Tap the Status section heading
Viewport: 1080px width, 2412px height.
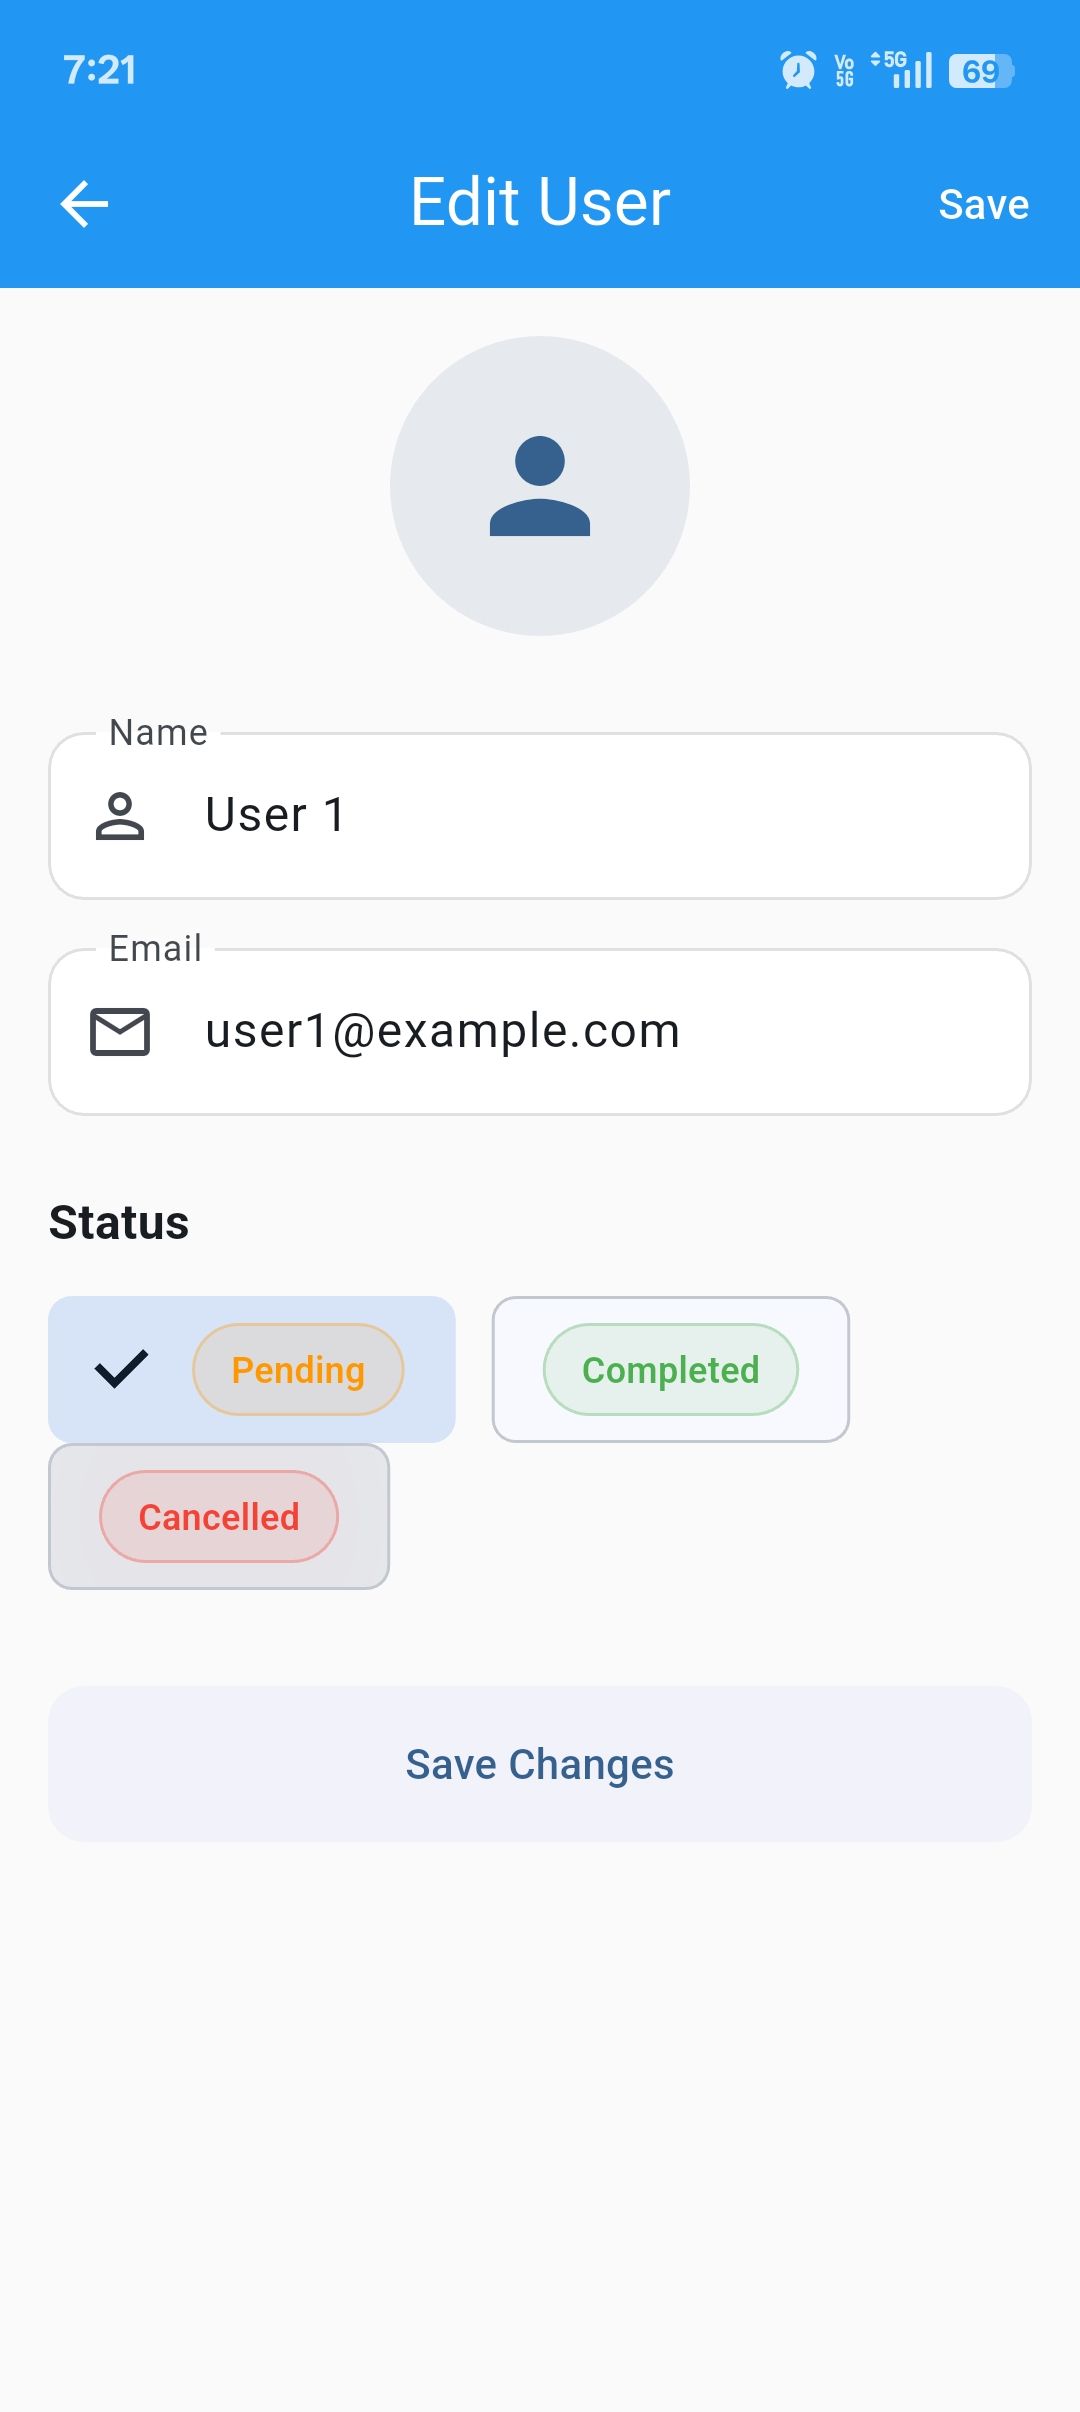(119, 1223)
